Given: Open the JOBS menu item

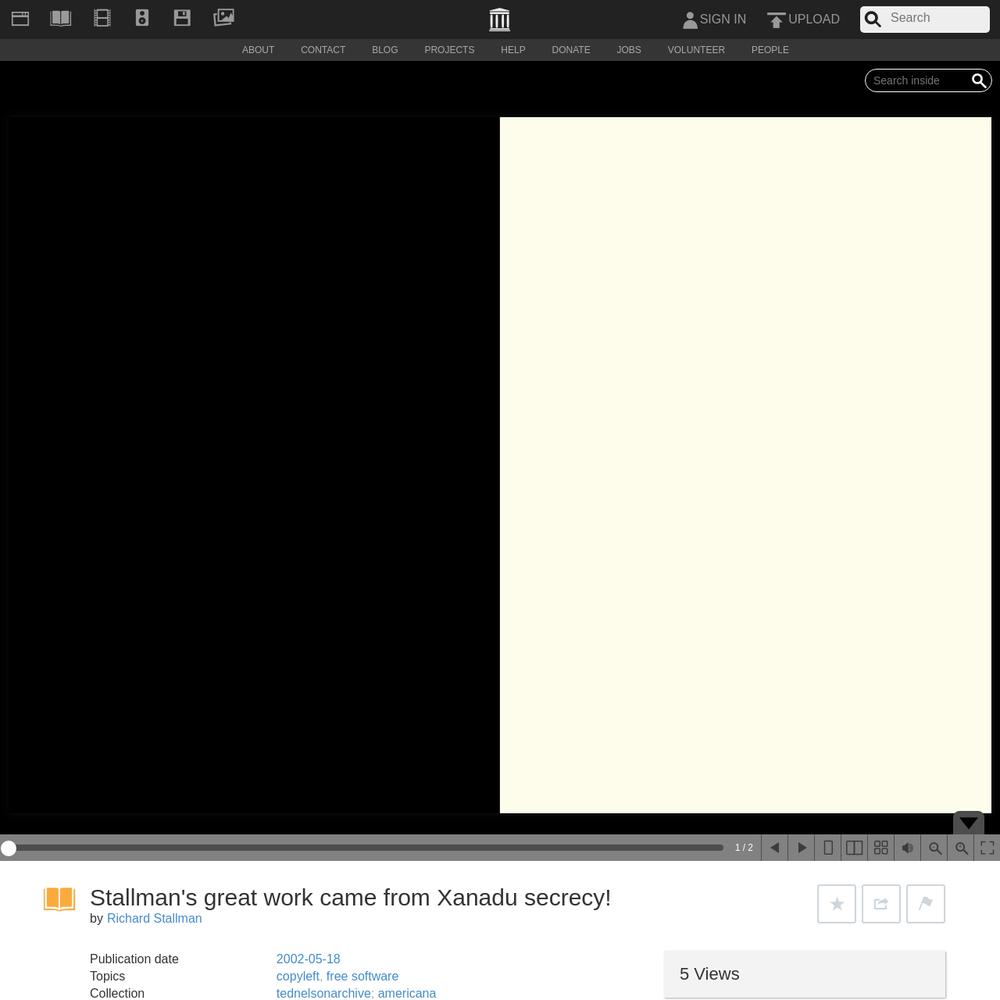Looking at the screenshot, I should (x=629, y=50).
